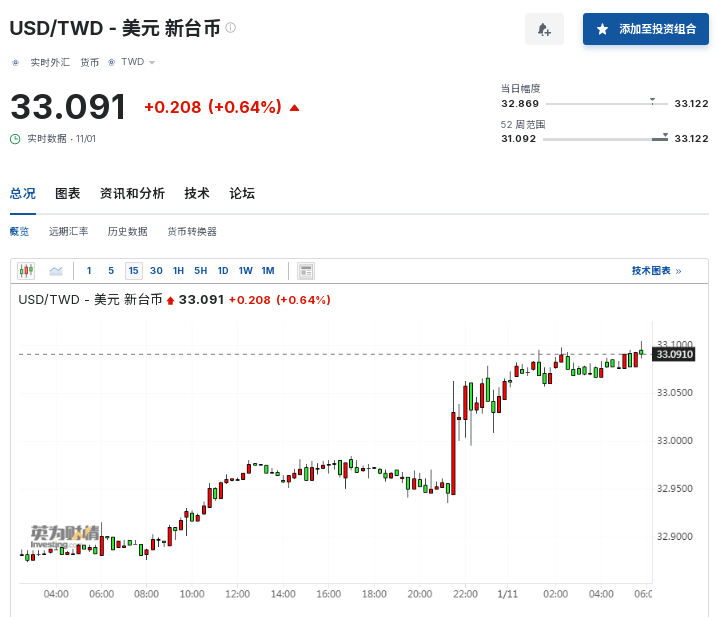Set chart interval to 5 minutes
This screenshot has height=617, width=717.
(111, 271)
